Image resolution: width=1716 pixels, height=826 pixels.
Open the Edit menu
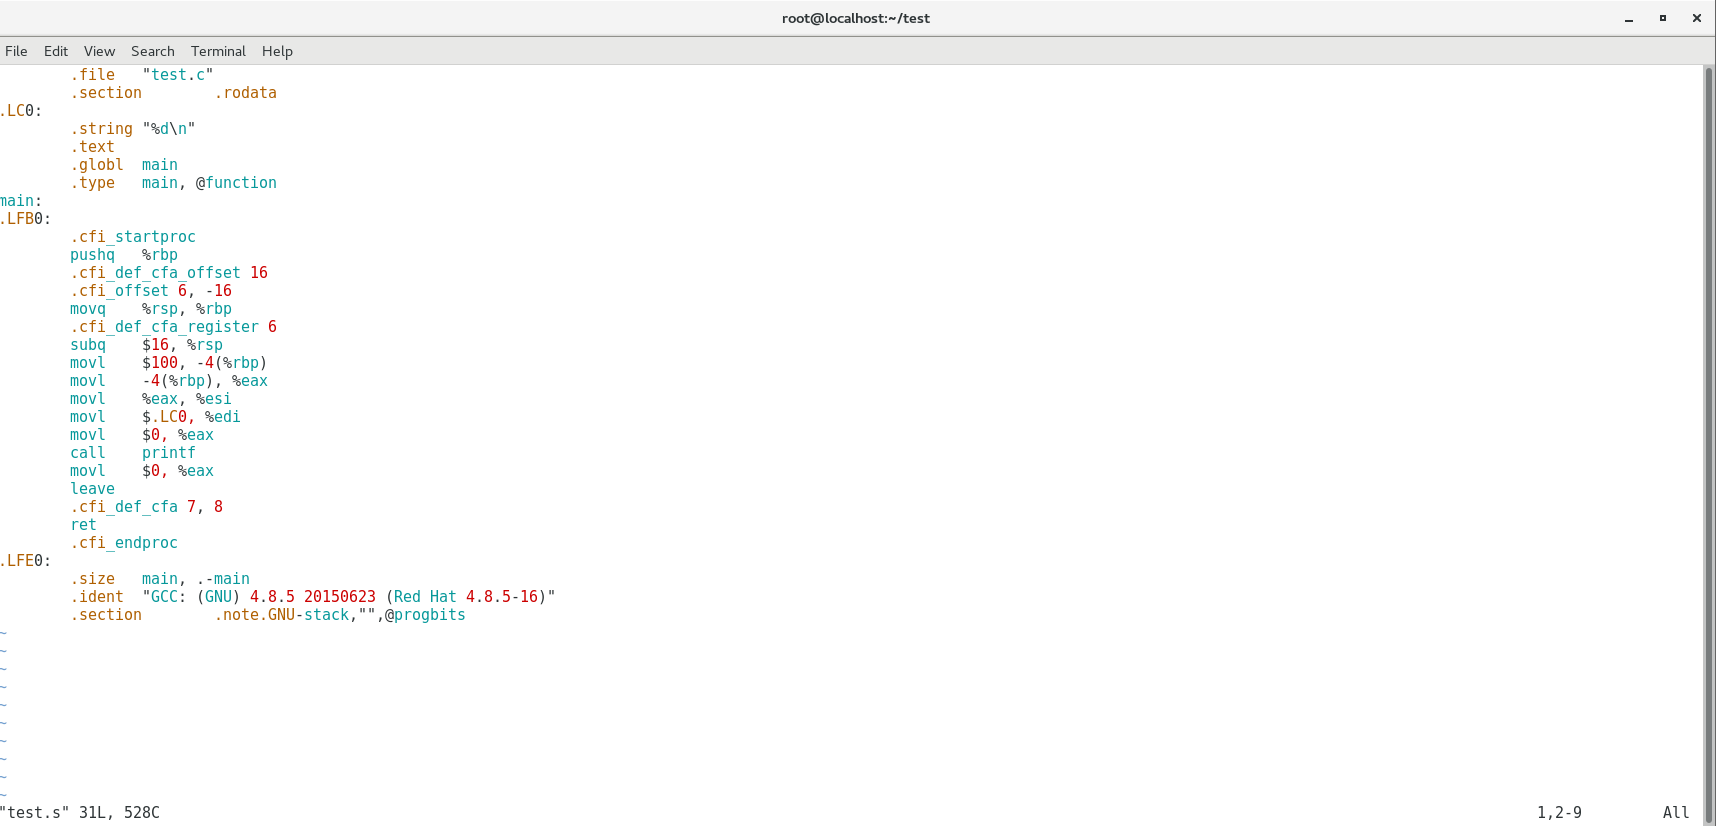tap(56, 51)
